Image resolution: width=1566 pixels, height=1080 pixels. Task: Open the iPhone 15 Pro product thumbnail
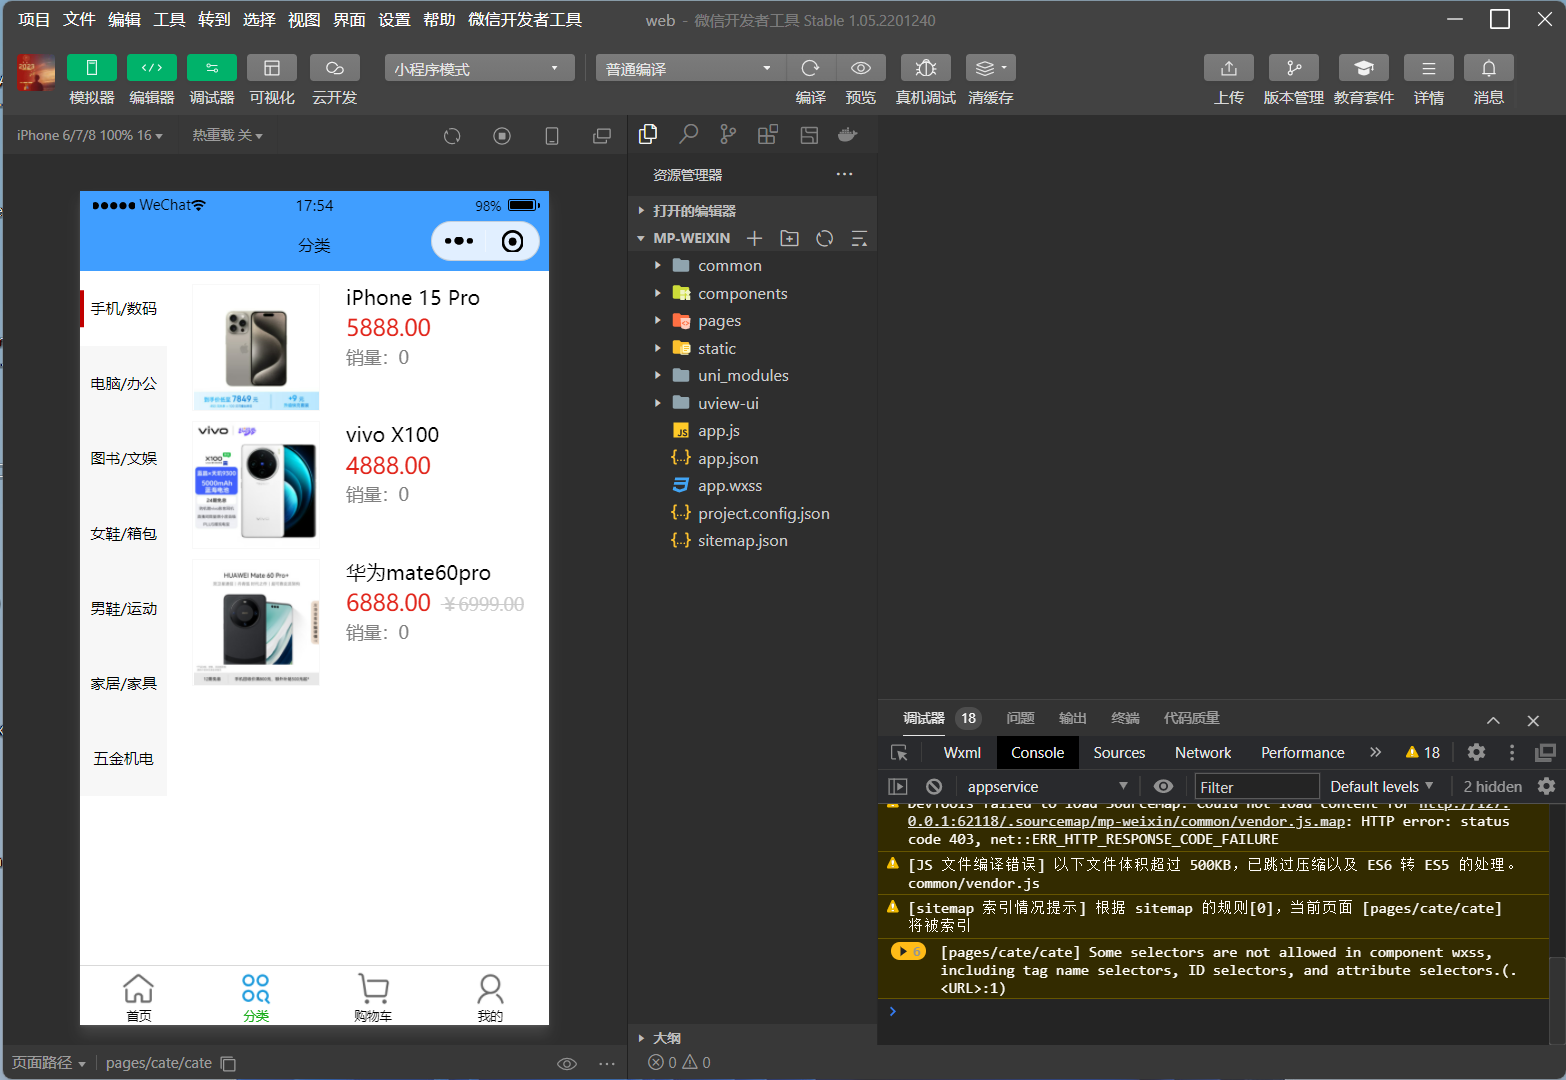[256, 347]
